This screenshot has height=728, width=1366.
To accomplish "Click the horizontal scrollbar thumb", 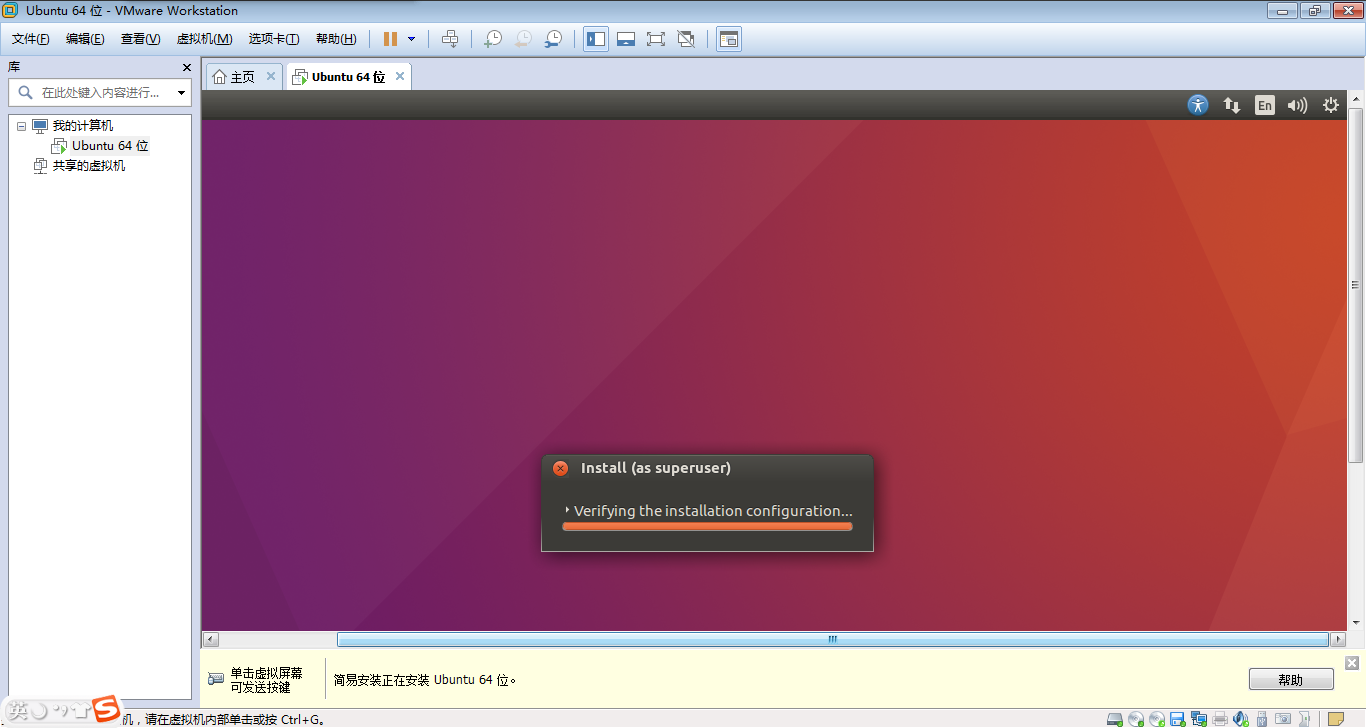I will click(833, 640).
